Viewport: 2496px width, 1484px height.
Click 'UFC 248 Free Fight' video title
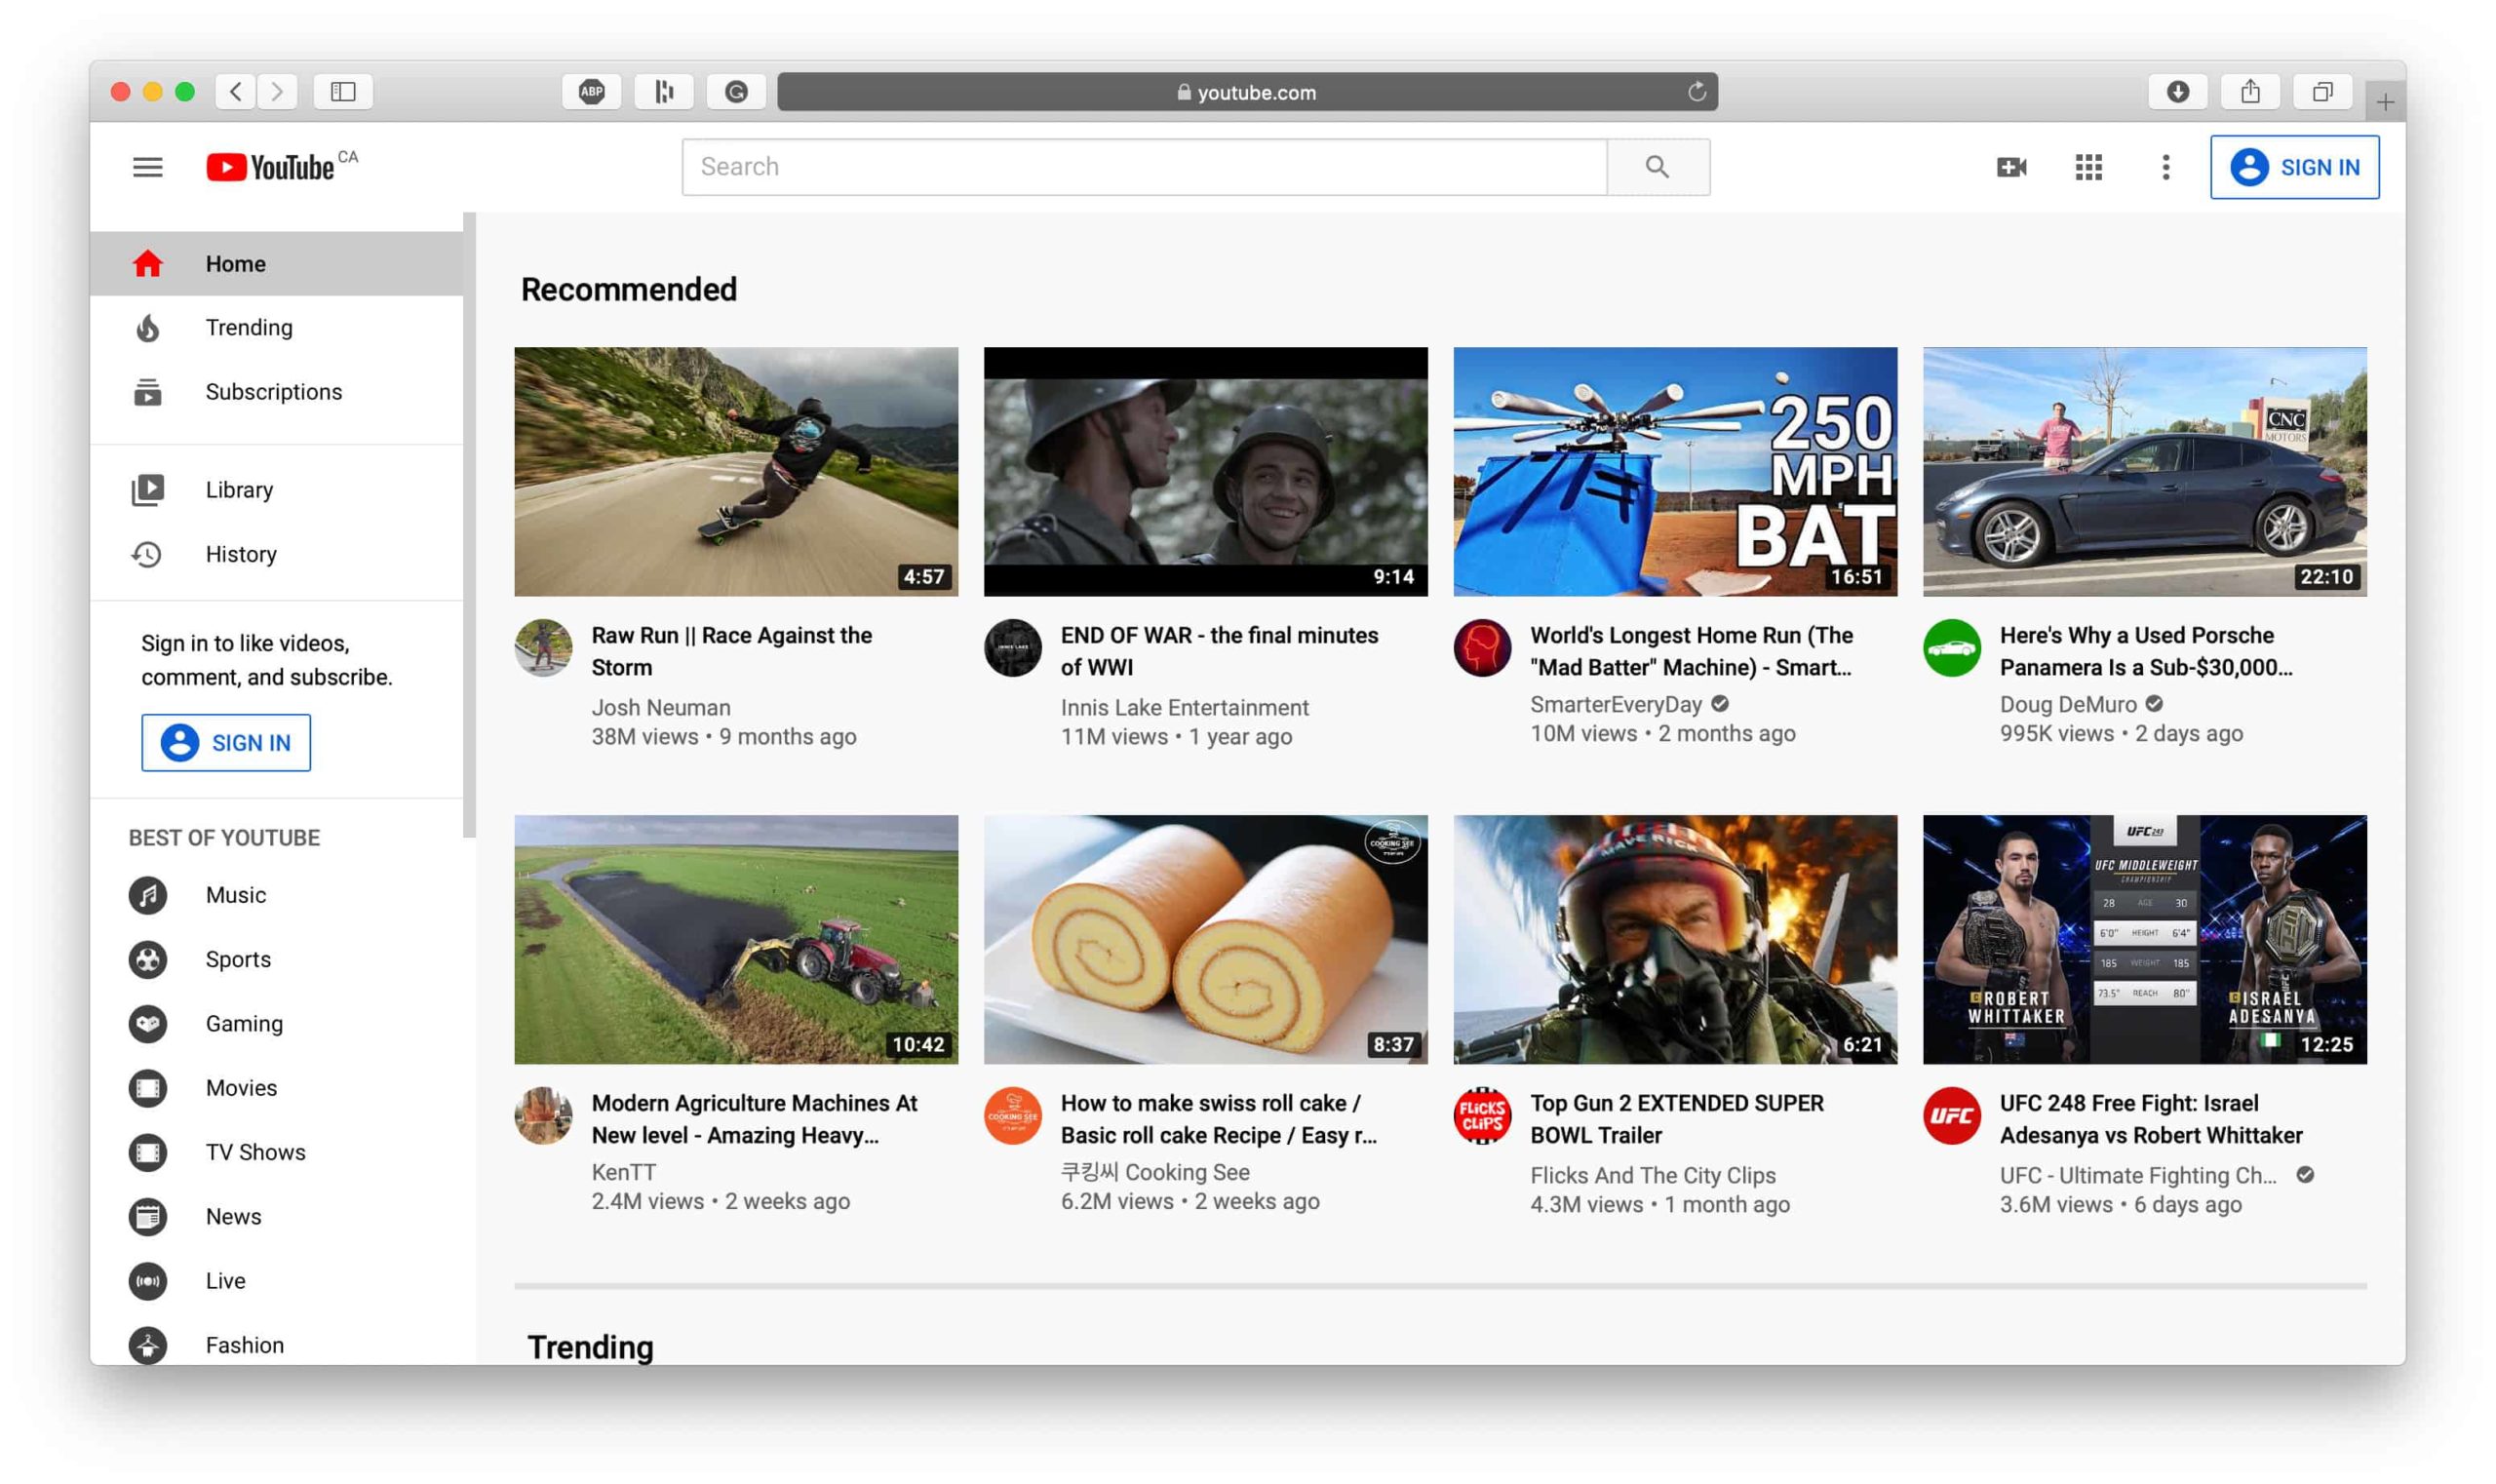pos(2151,1119)
